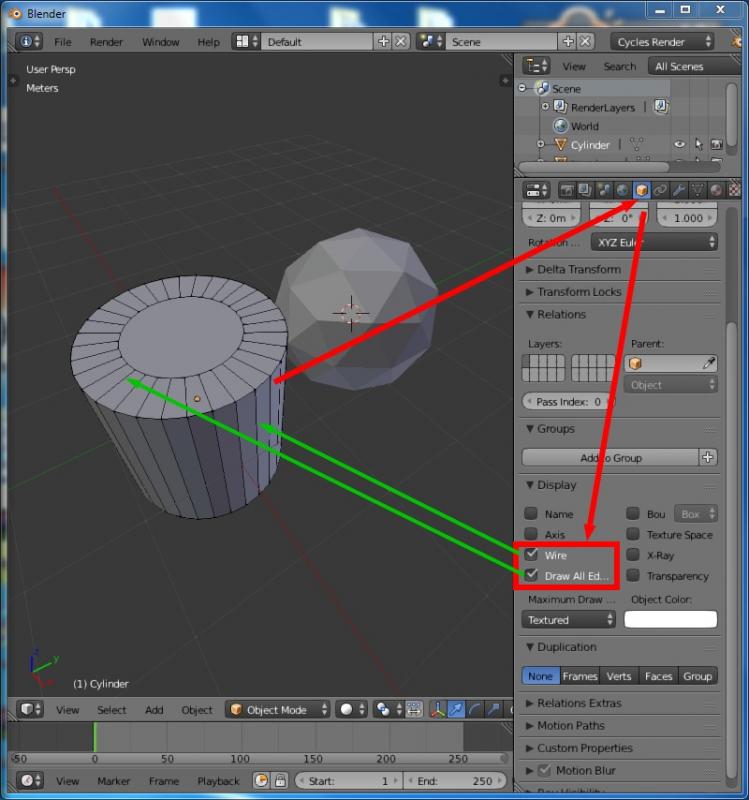Open the viewport shading sphere dropdown

coord(352,710)
